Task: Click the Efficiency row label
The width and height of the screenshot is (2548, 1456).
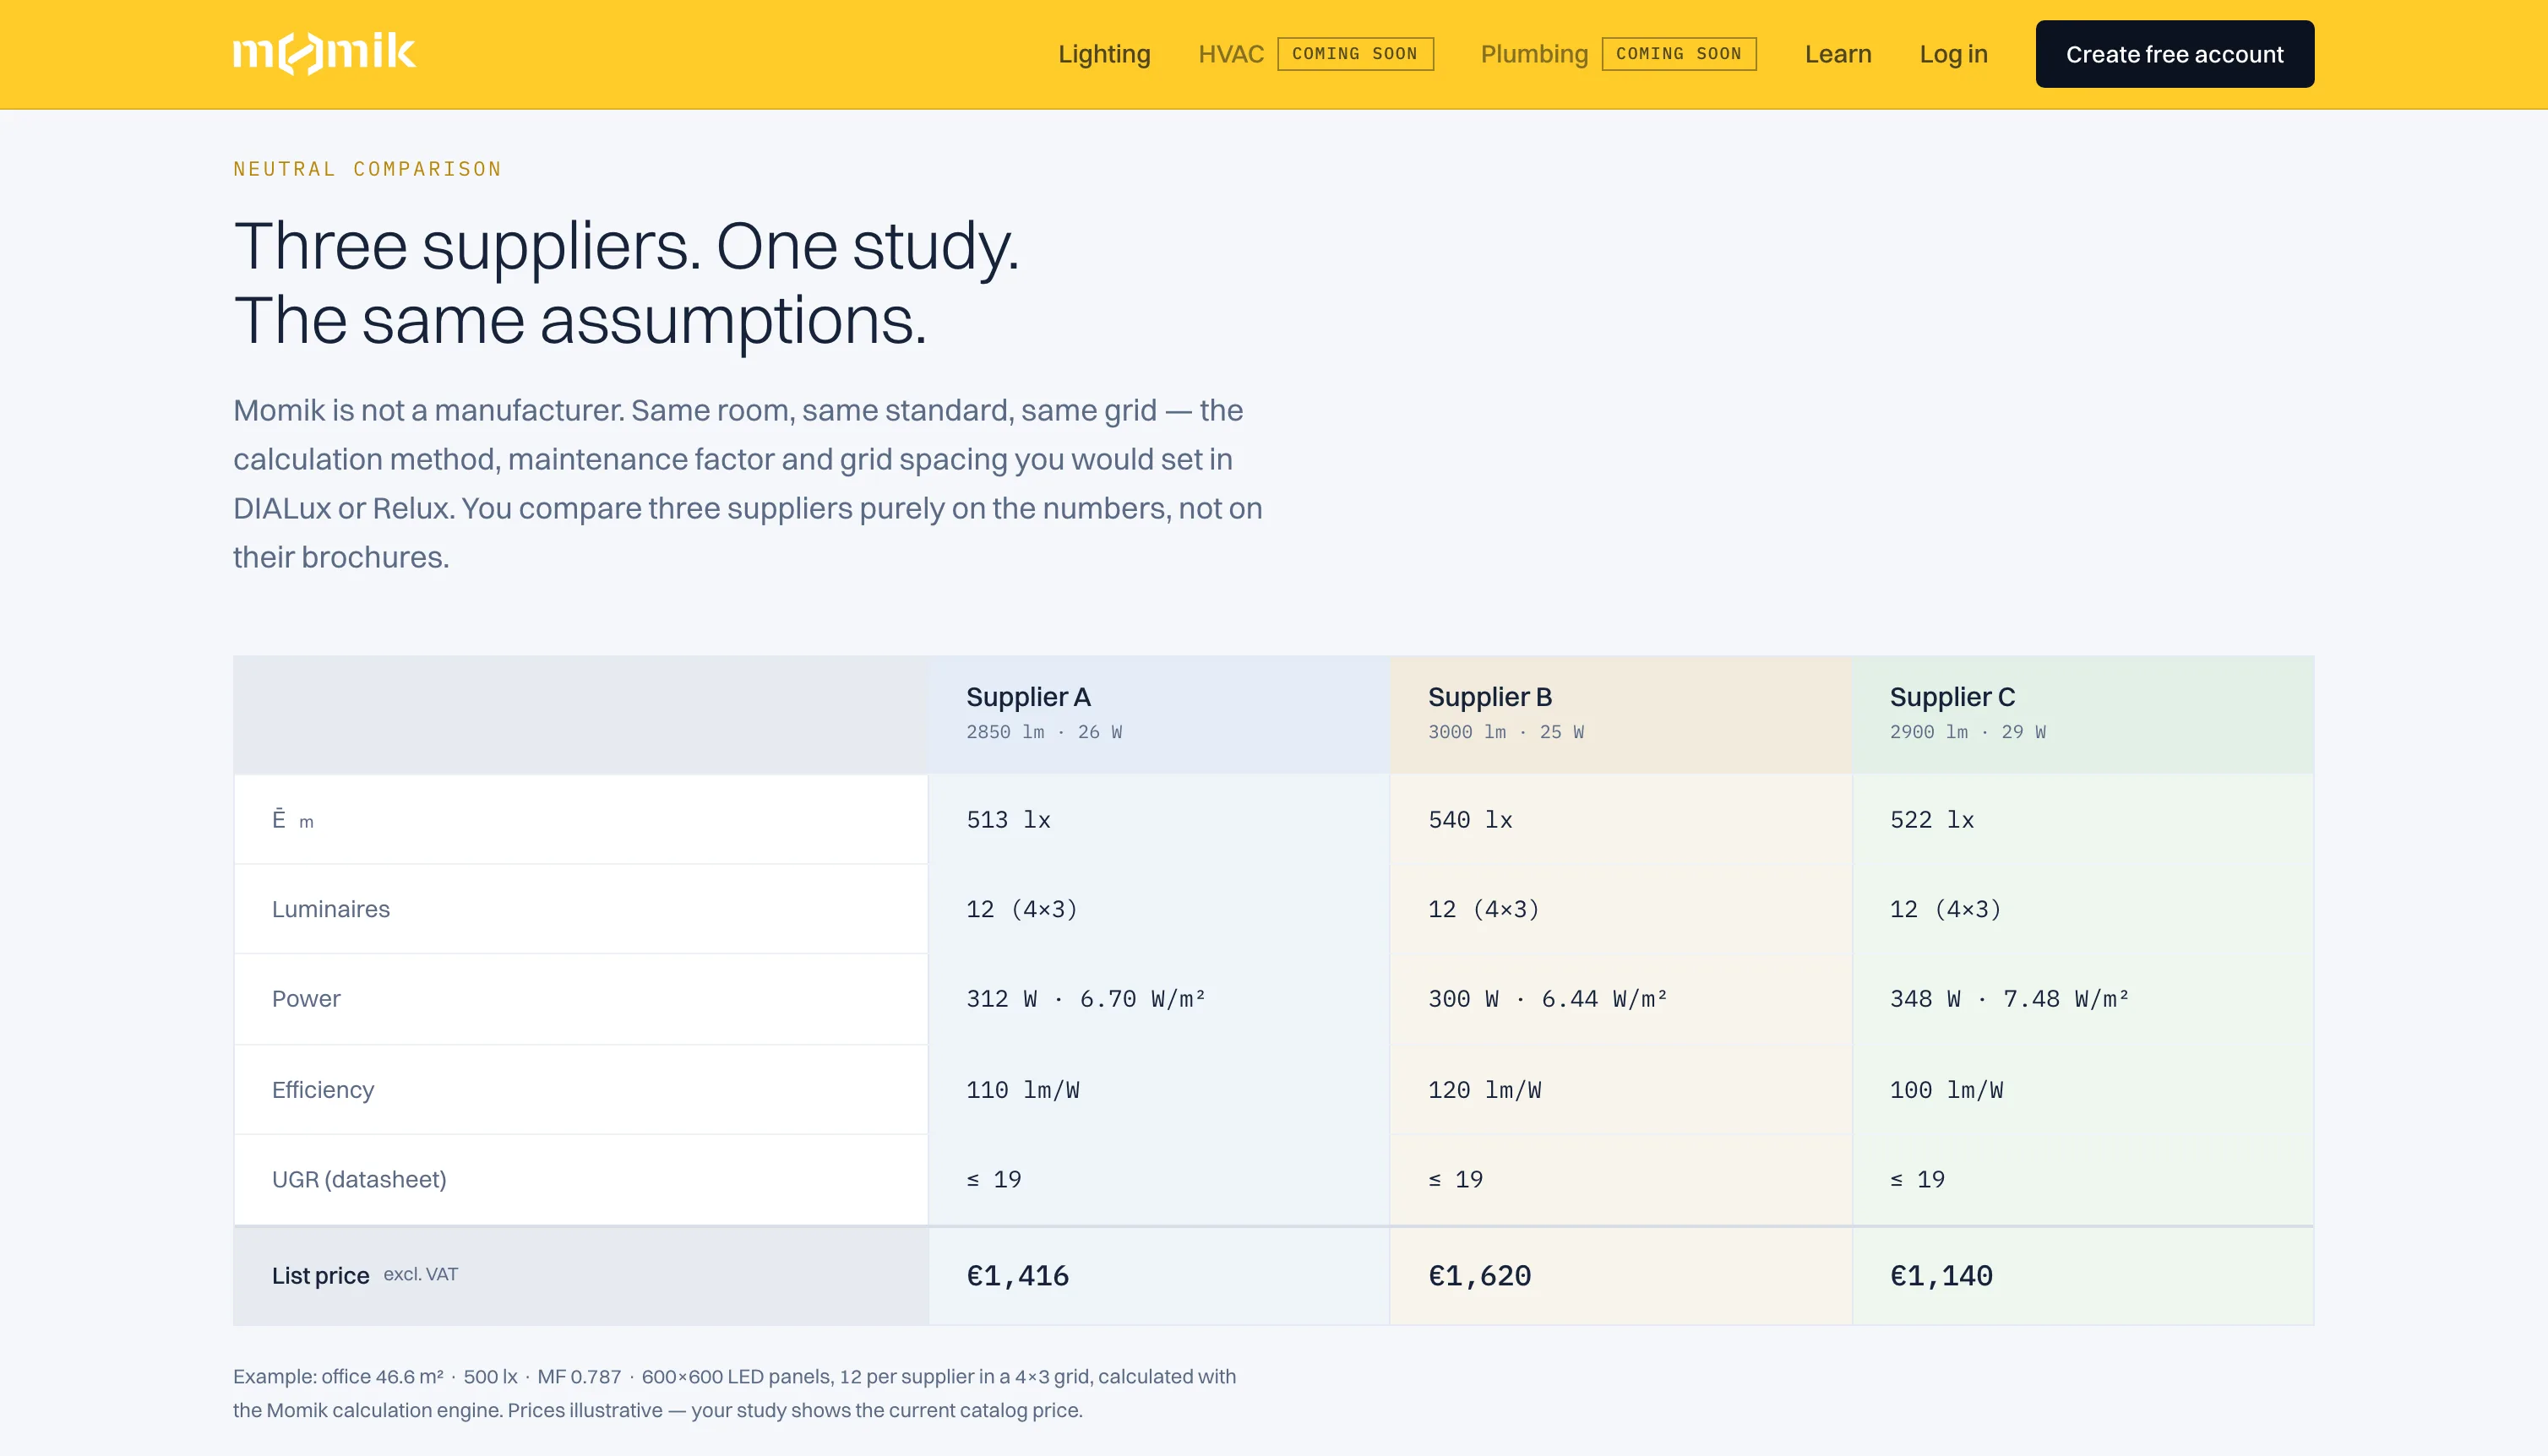Action: [323, 1090]
